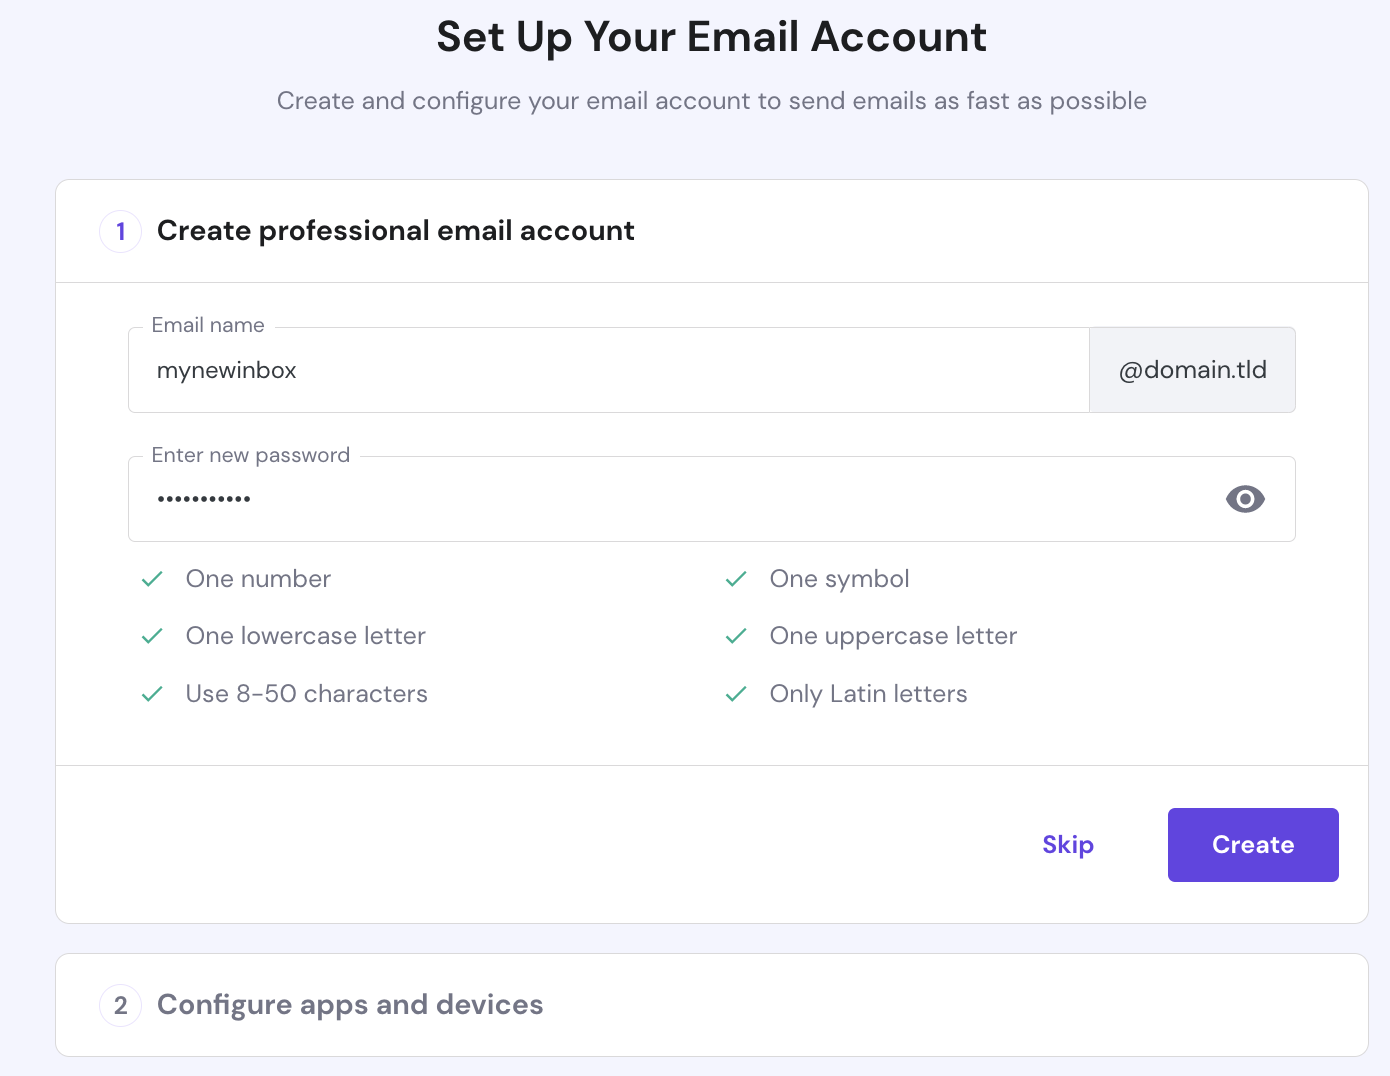Collapse the Create professional email account section

click(396, 231)
